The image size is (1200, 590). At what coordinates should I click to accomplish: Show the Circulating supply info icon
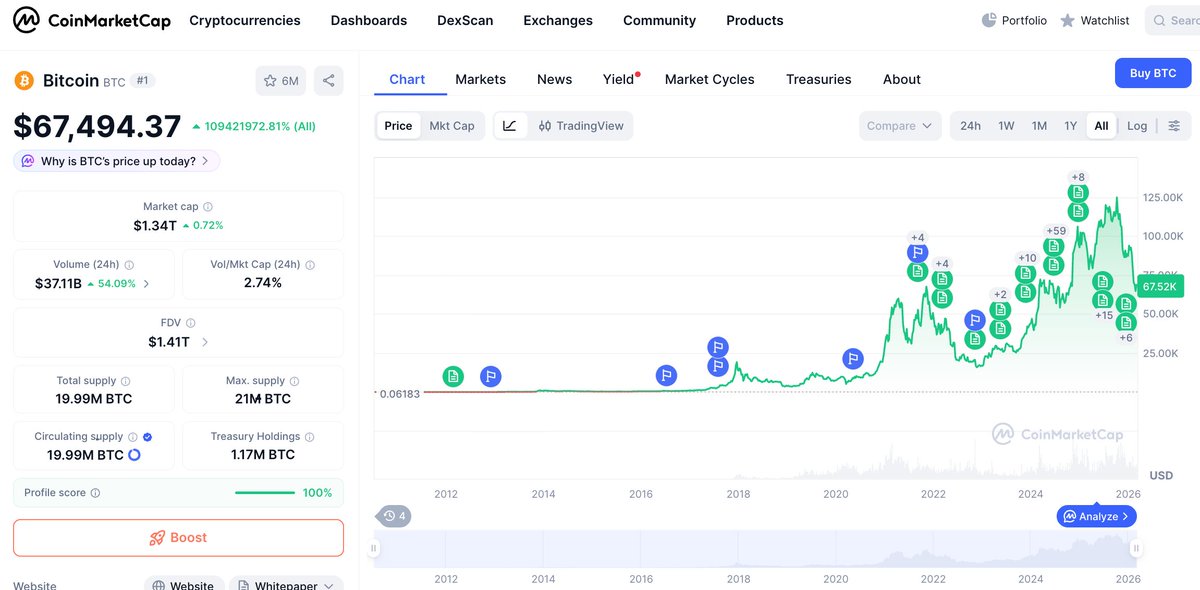click(133, 437)
